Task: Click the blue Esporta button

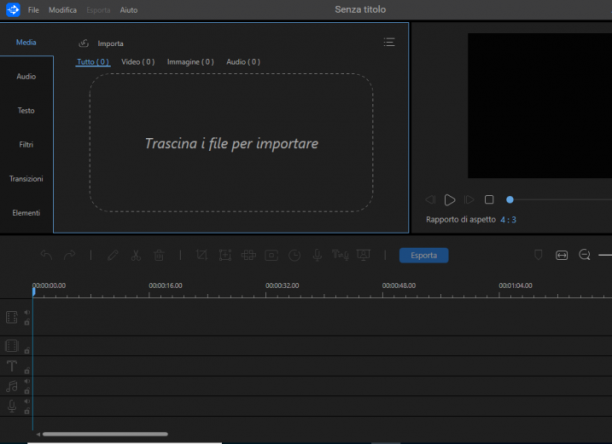Action: click(423, 256)
